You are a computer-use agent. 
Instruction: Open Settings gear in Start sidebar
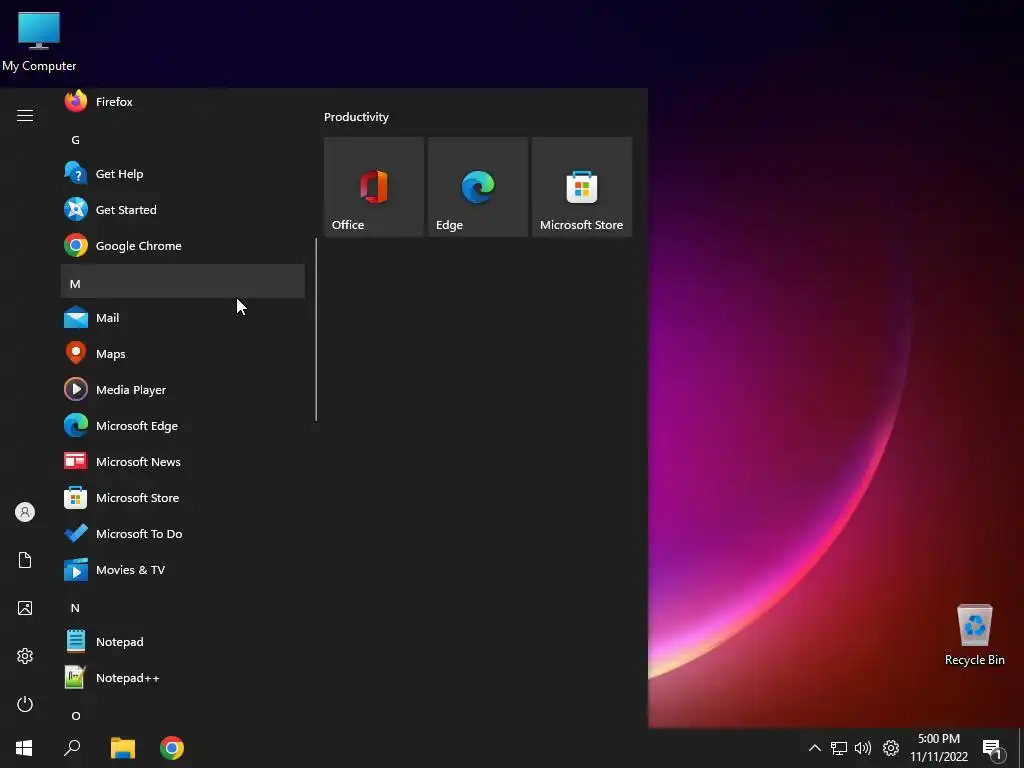tap(25, 656)
